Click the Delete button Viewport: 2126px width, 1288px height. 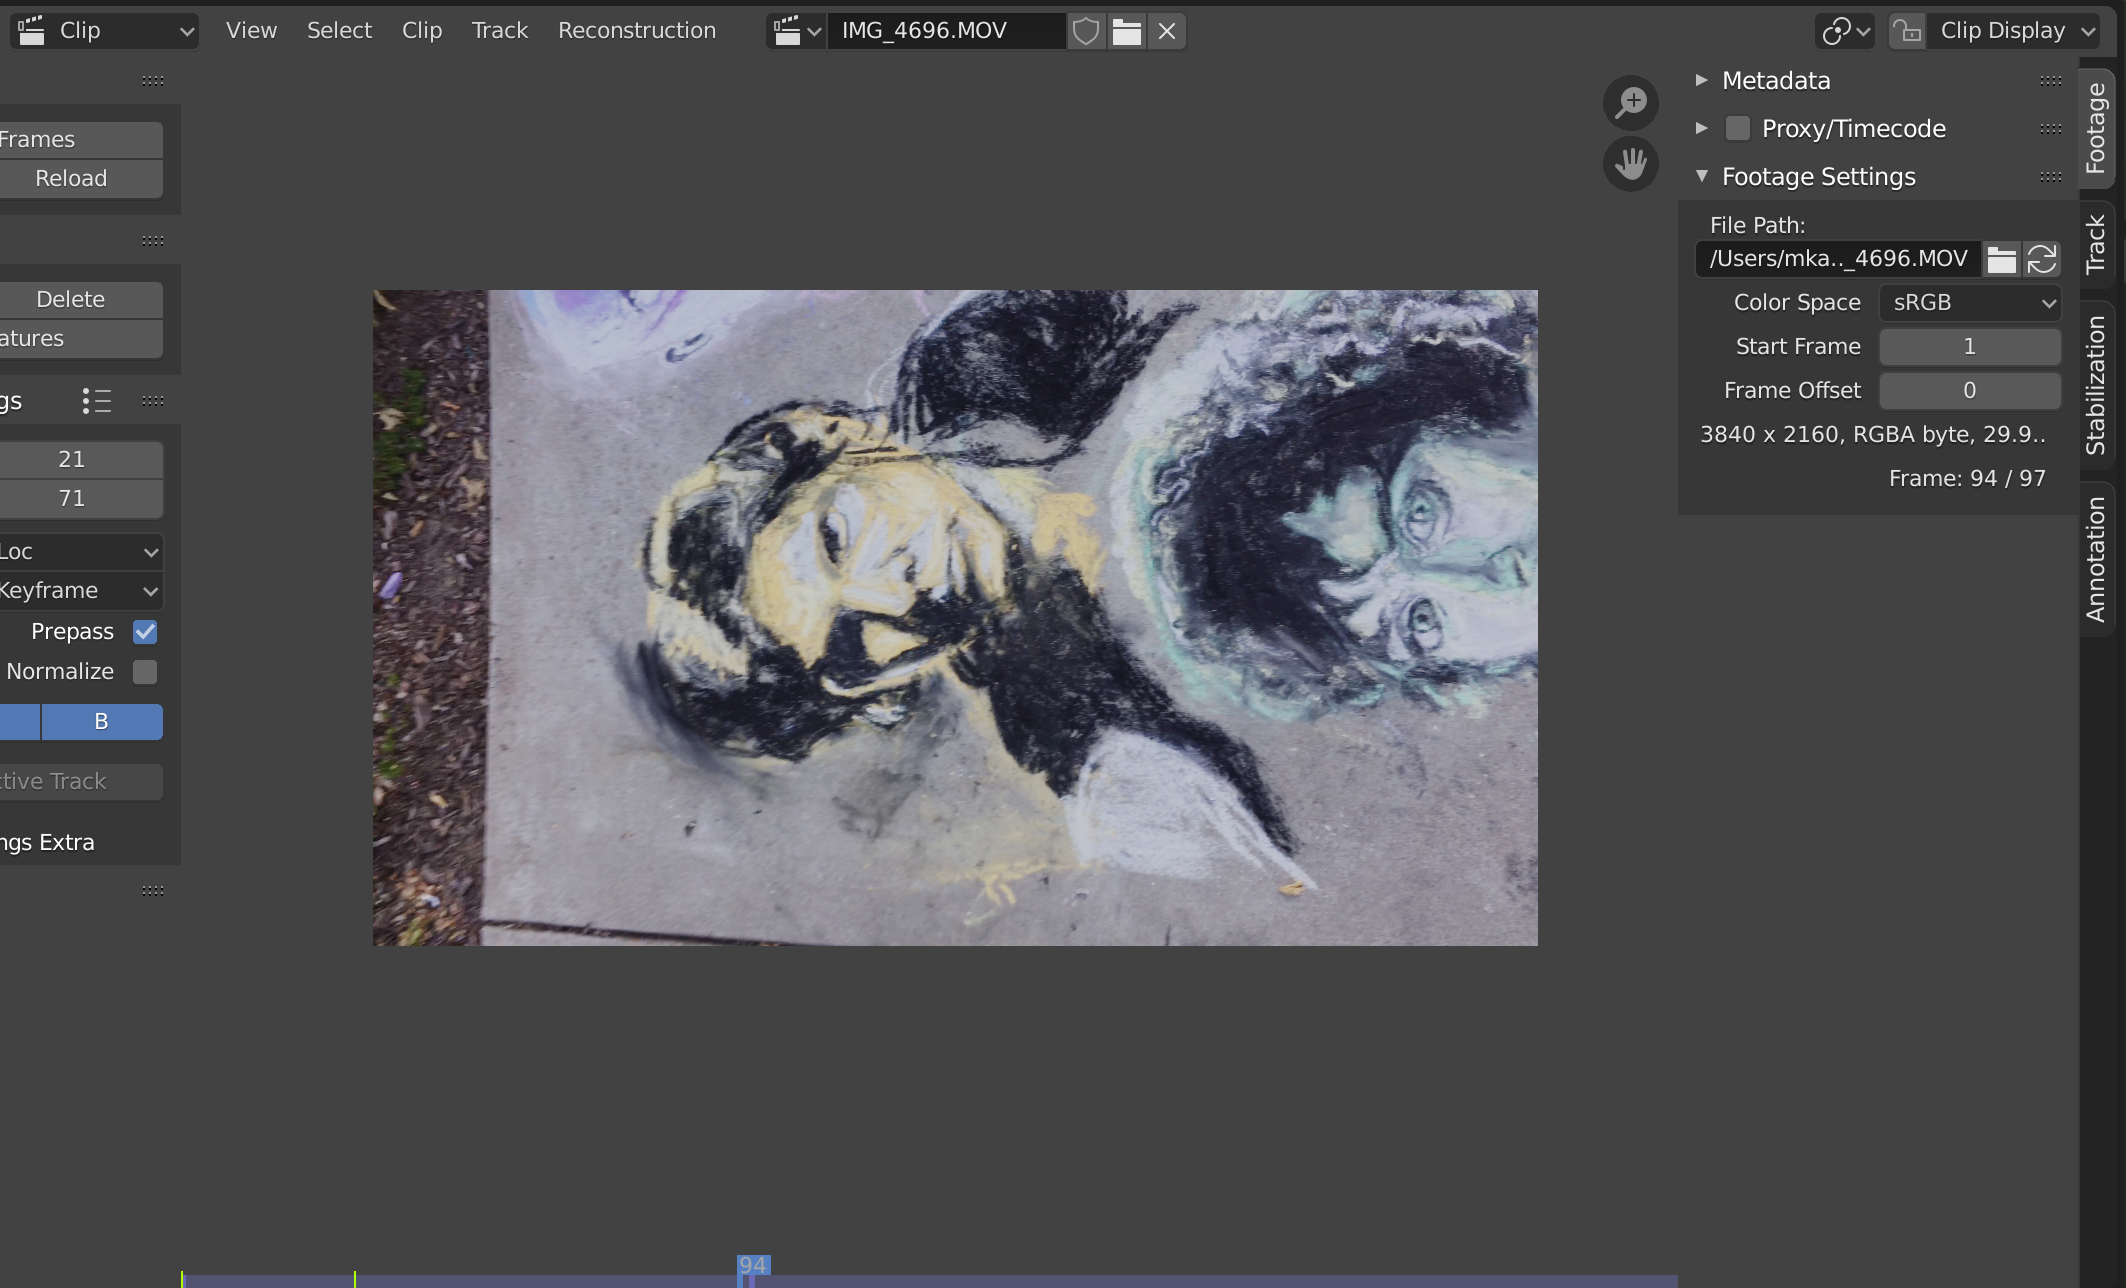pyautogui.click(x=81, y=300)
